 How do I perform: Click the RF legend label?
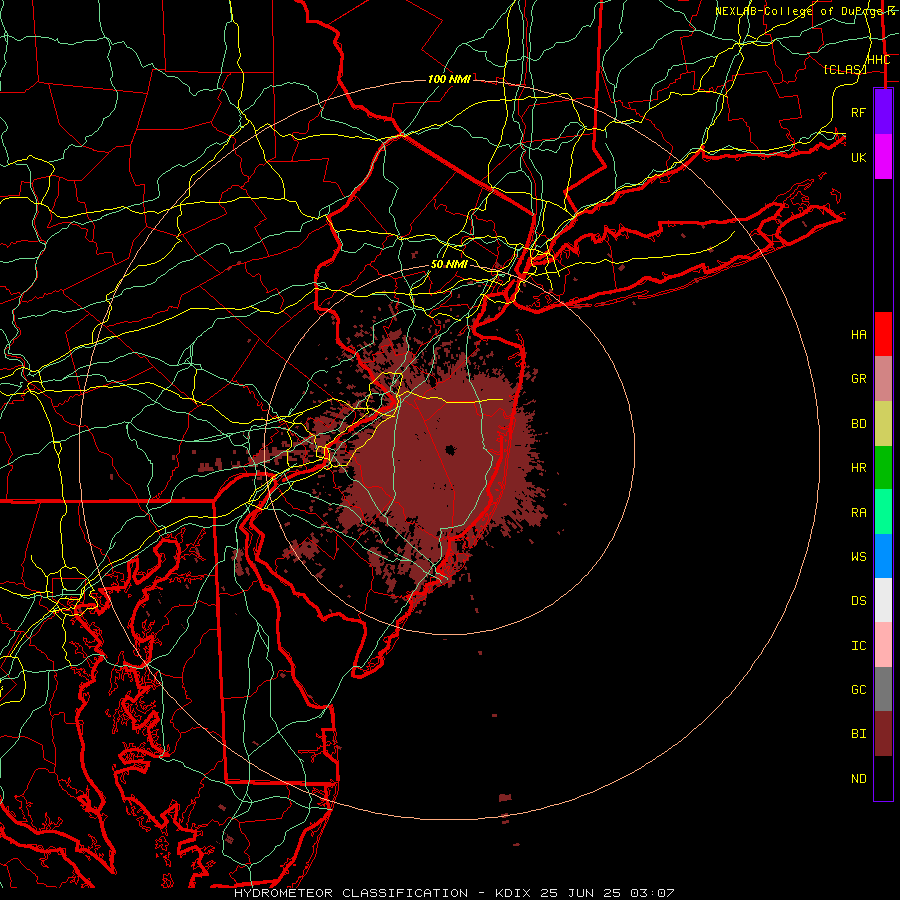tap(859, 112)
